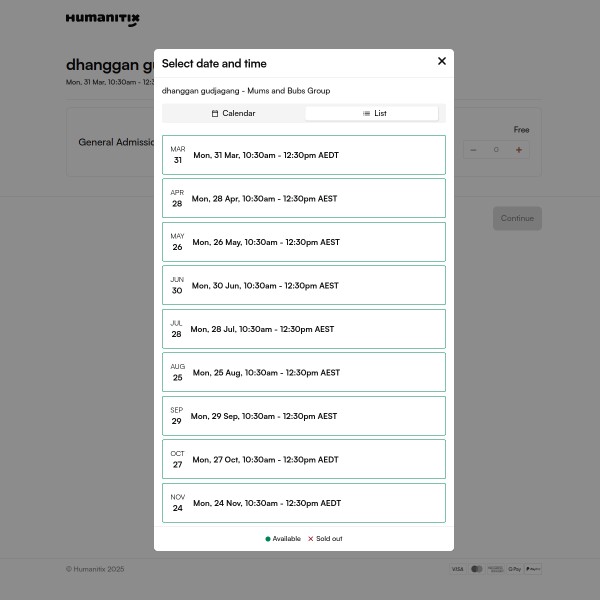Click the Mastercard icon in footer
This screenshot has width=600, height=600.
tap(477, 569)
